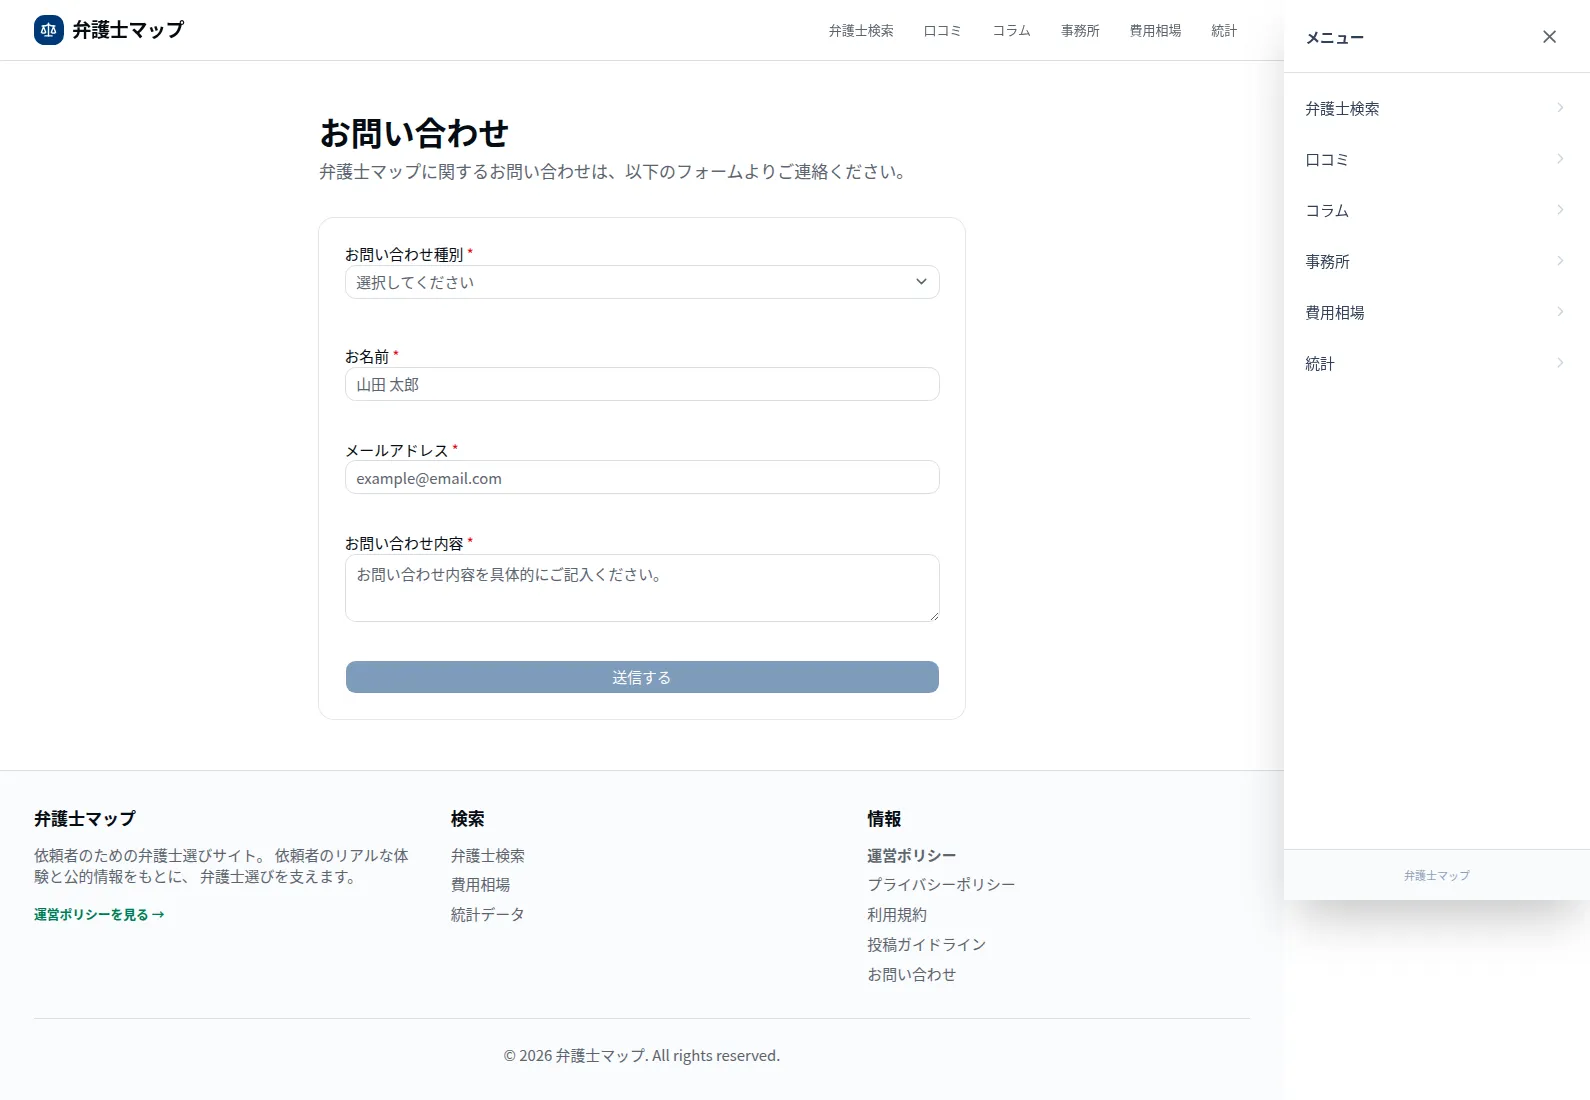This screenshot has width=1590, height=1100.
Task: Click chevron next to 統計 in menu panel
Action: click(x=1560, y=363)
